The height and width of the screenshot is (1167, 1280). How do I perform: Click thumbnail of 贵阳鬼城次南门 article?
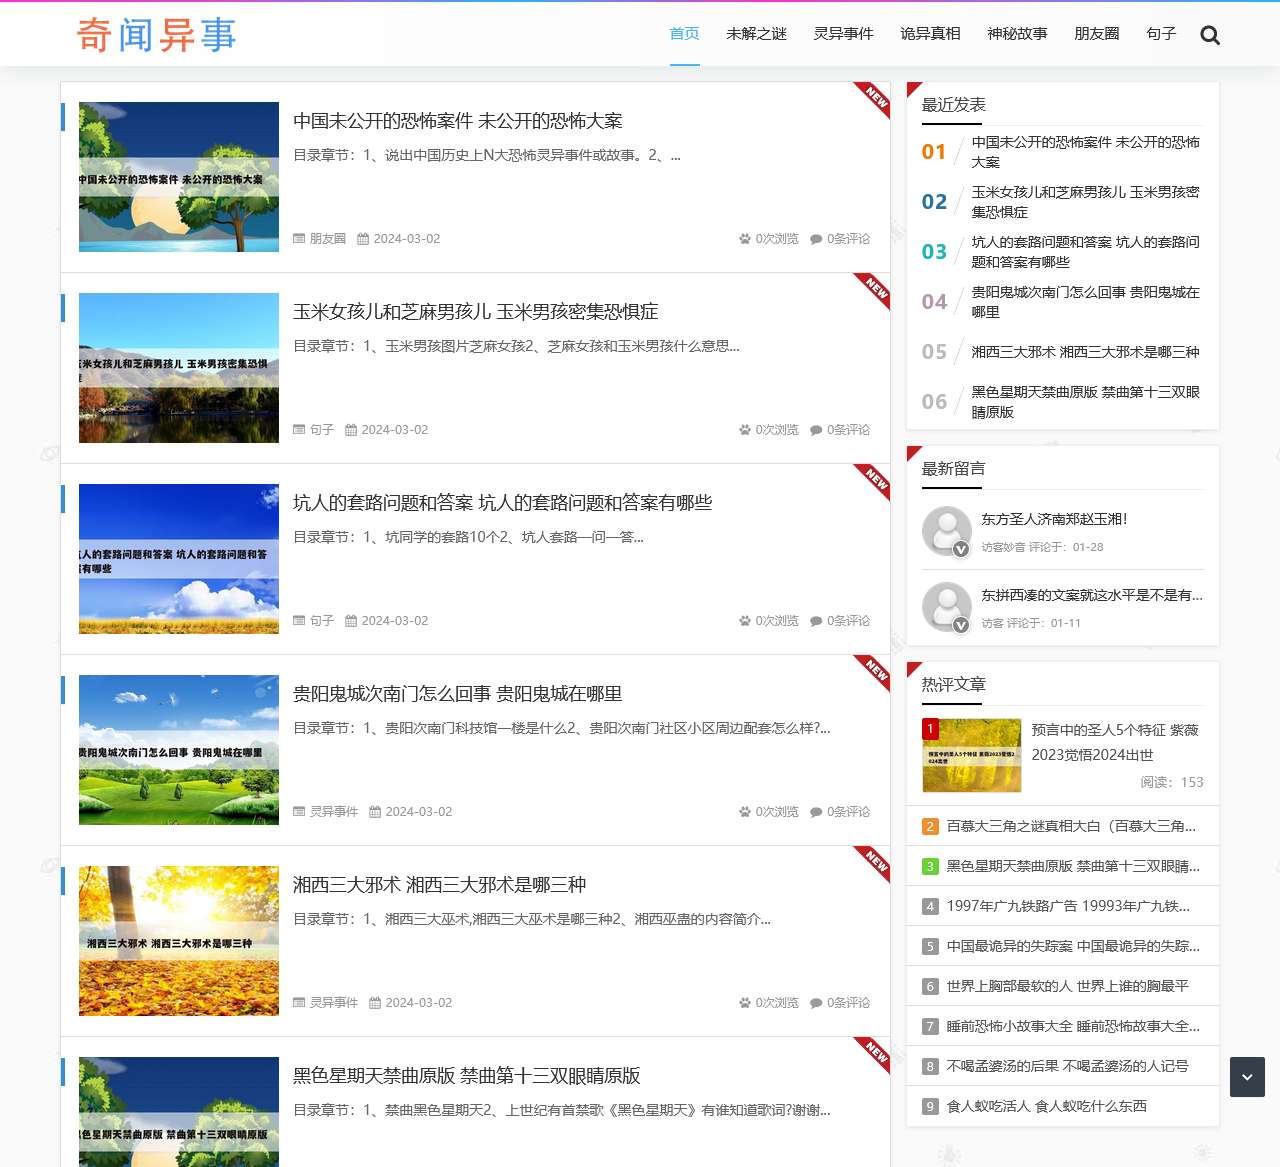coord(179,750)
